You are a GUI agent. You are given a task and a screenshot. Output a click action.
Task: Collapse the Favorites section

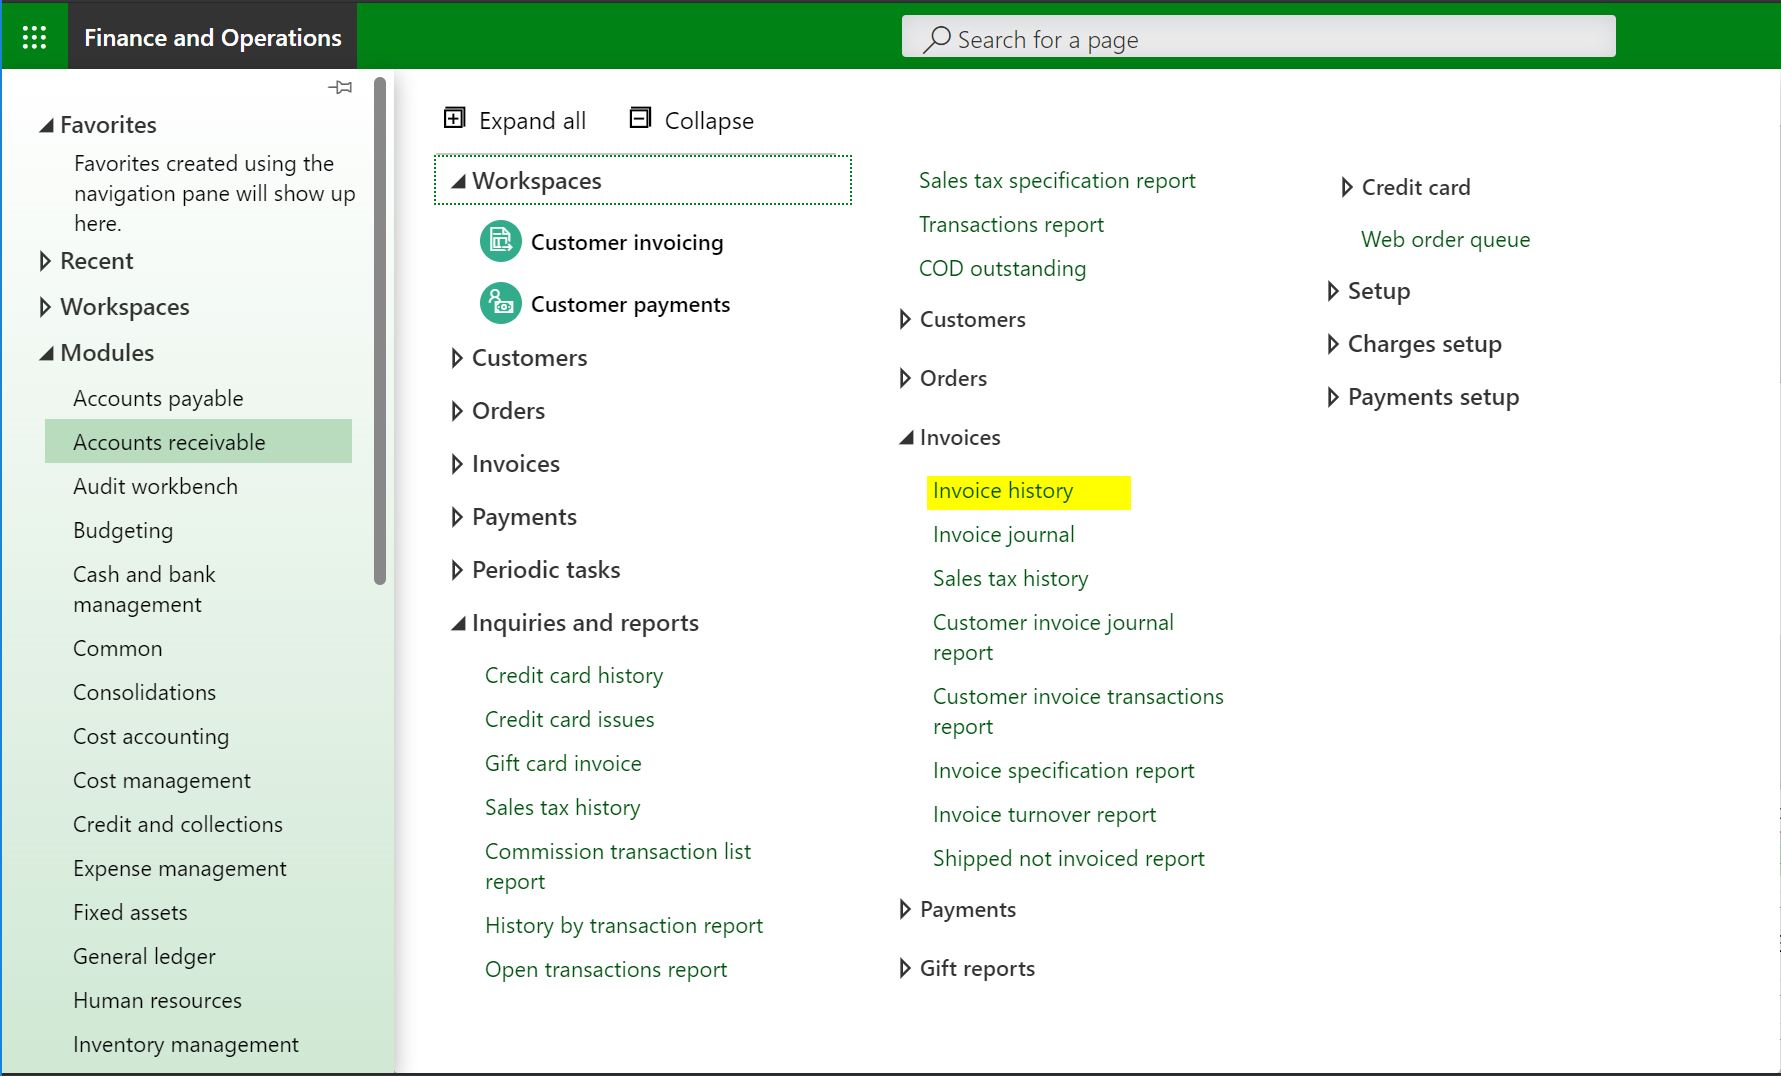[x=46, y=125]
